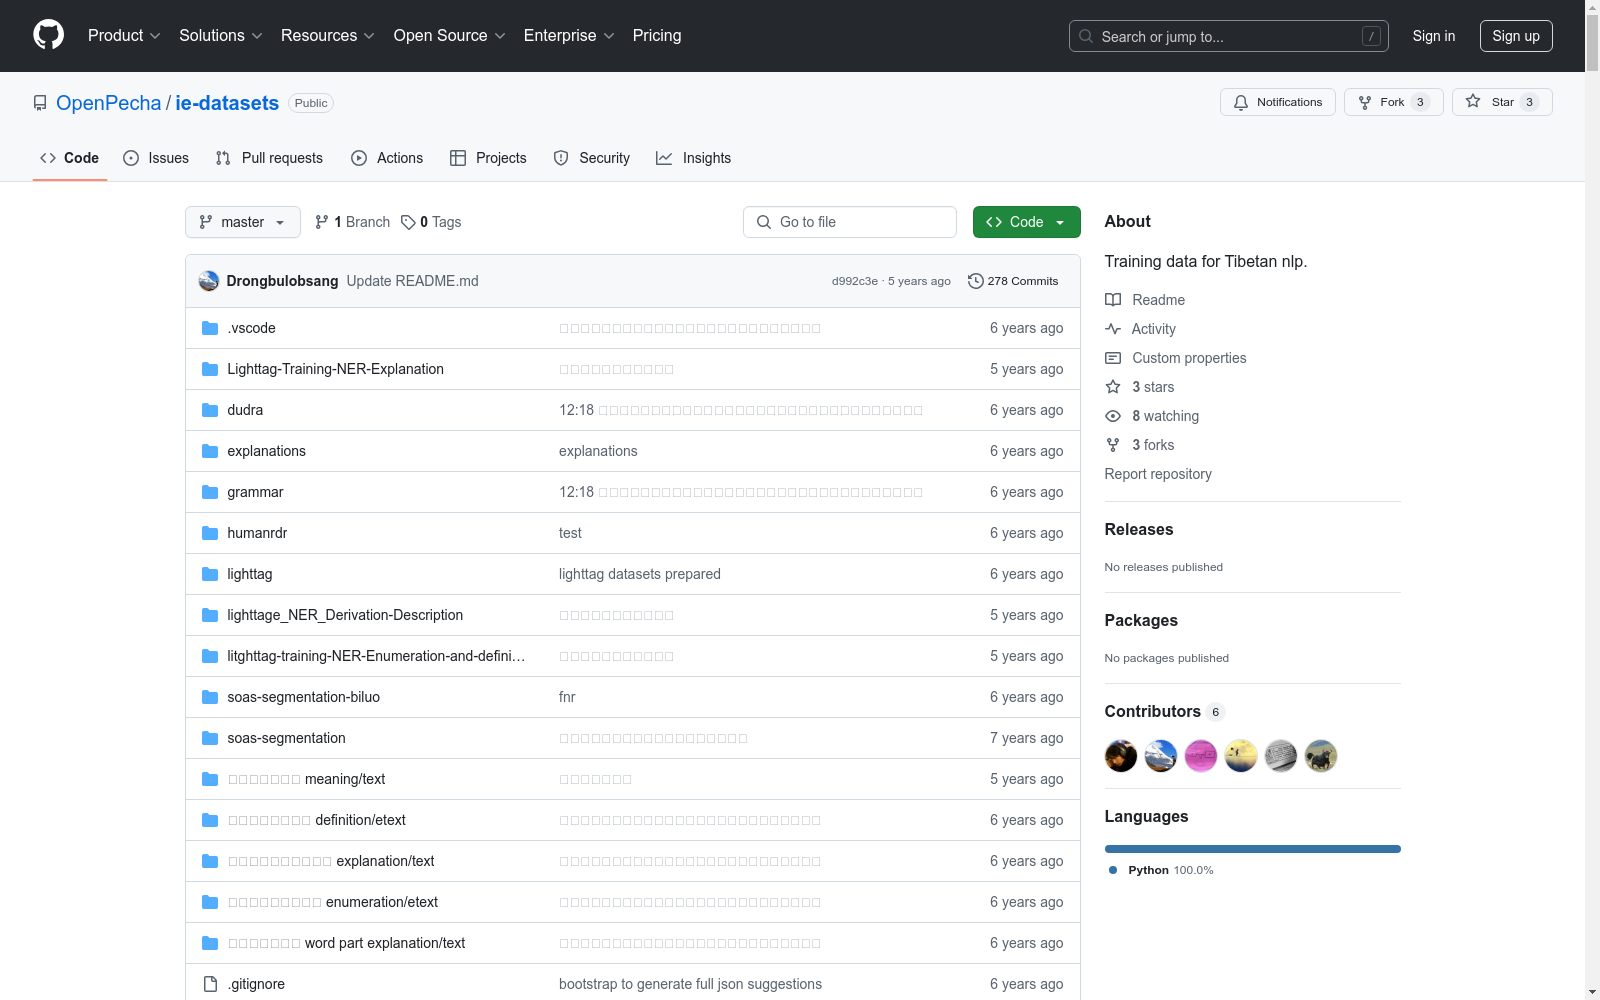
Task: Open the lighttage_NER_Derivation-Description folder
Action: [345, 615]
